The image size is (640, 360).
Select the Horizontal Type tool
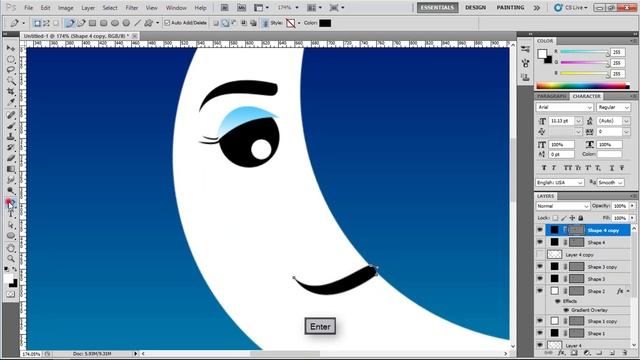coord(11,214)
